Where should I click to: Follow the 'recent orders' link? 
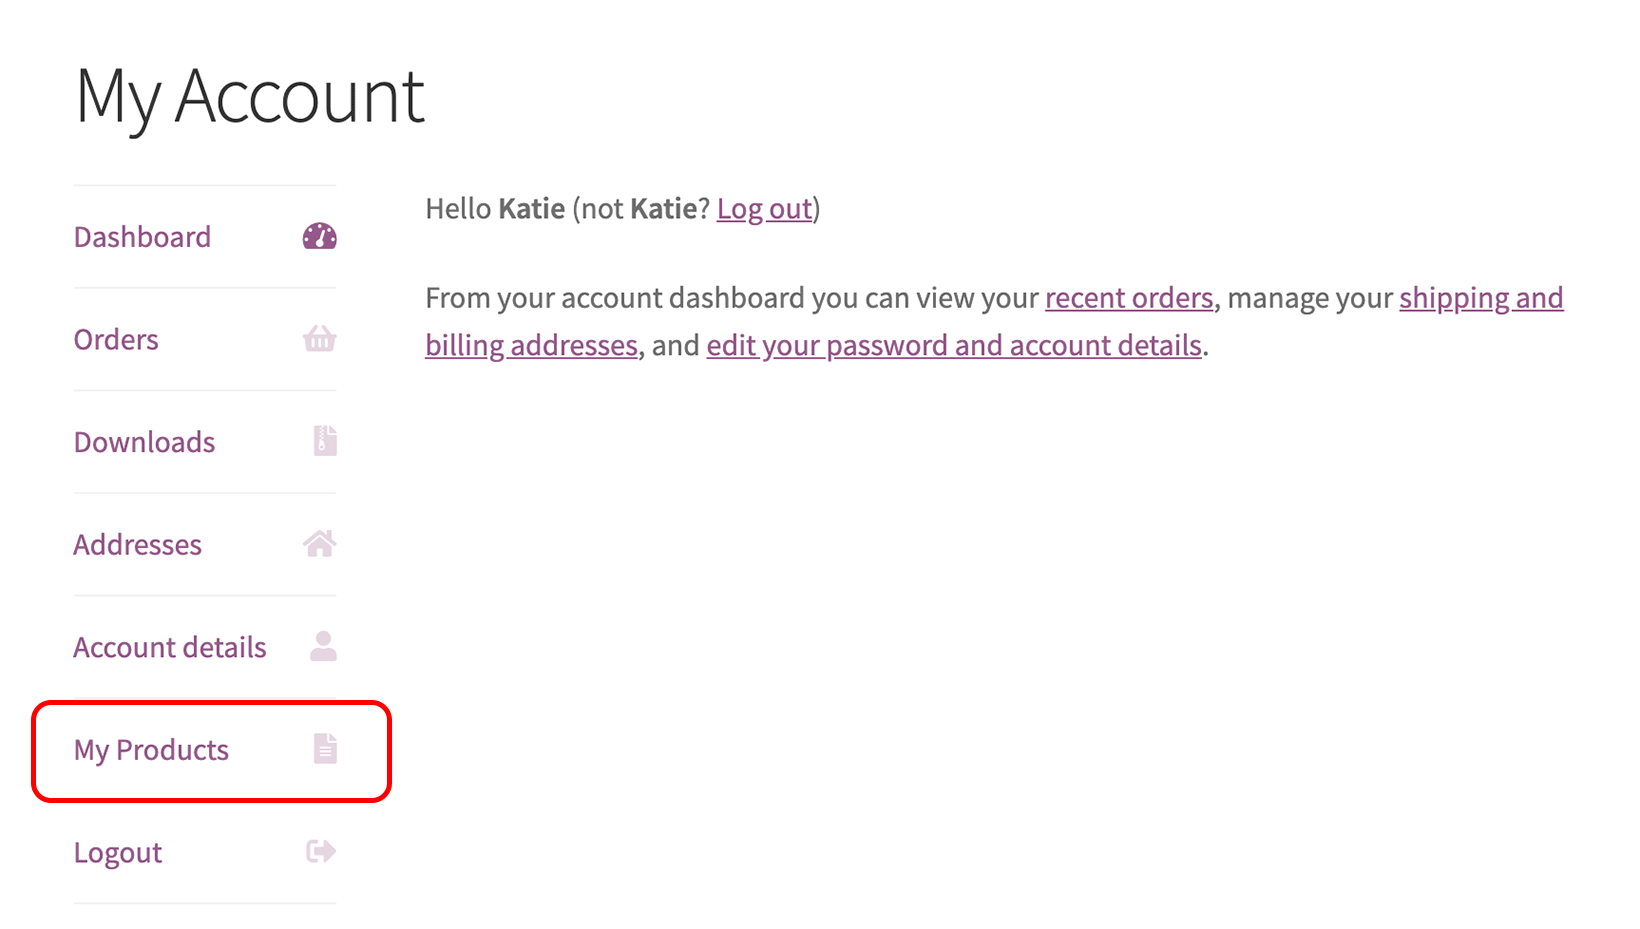1128,298
